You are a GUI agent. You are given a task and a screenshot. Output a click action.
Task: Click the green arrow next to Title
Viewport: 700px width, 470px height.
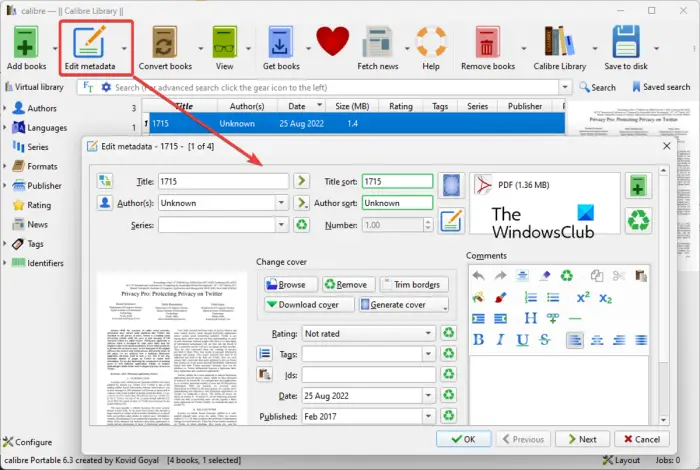[301, 181]
